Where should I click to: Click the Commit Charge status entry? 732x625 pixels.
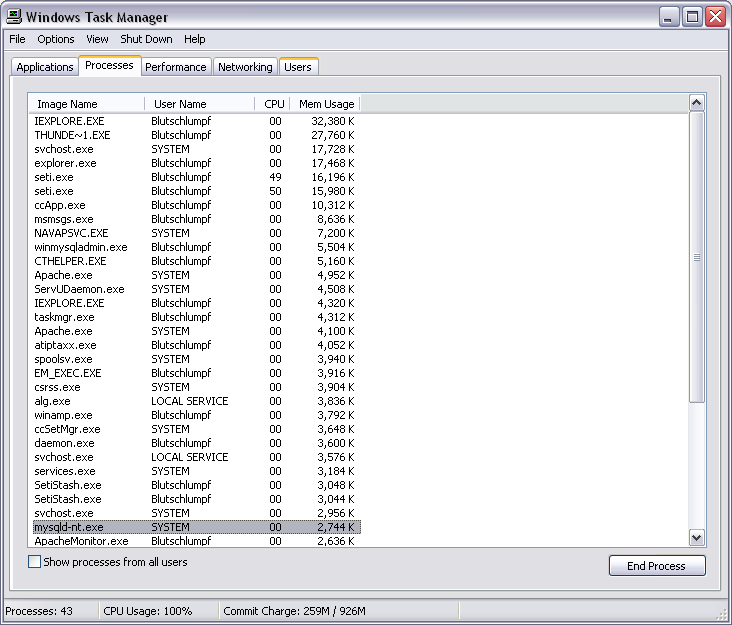point(339,611)
